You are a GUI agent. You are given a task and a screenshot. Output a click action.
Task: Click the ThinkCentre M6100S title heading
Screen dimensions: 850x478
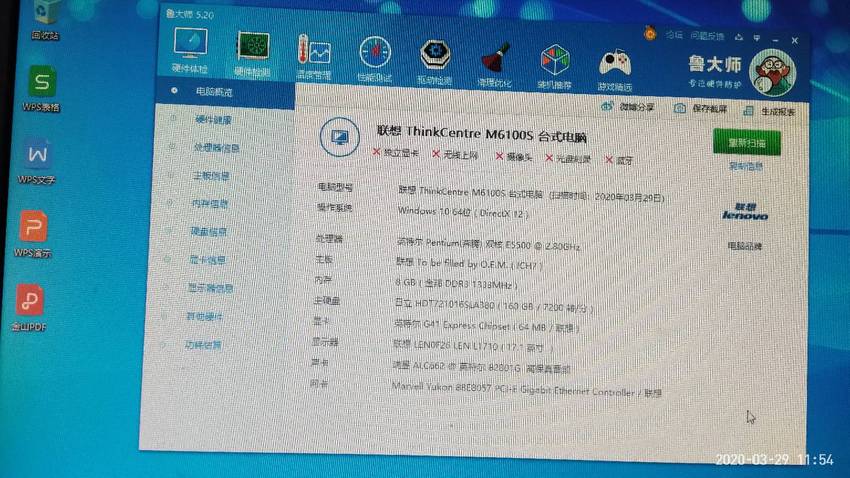[x=482, y=133]
